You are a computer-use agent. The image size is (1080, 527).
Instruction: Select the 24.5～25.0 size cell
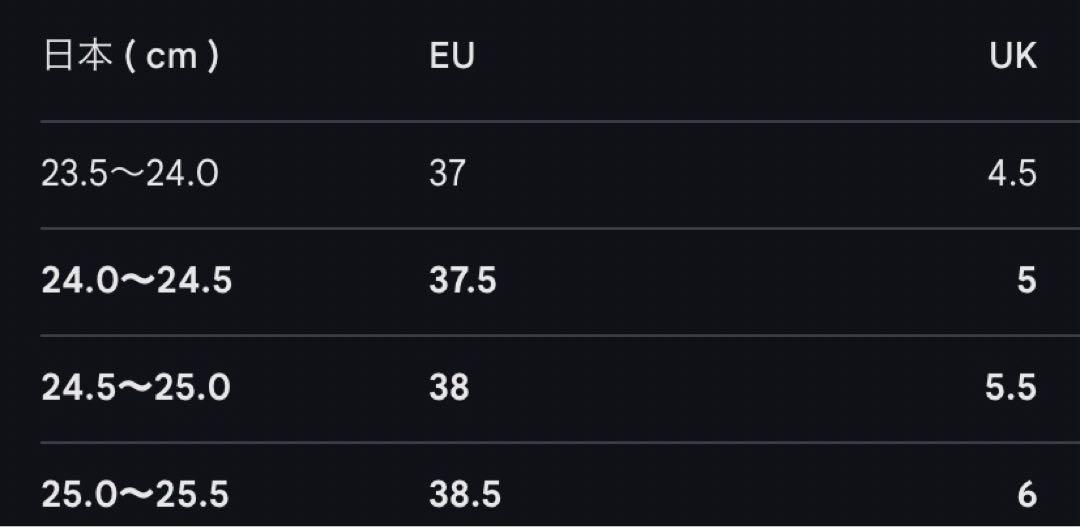point(136,389)
